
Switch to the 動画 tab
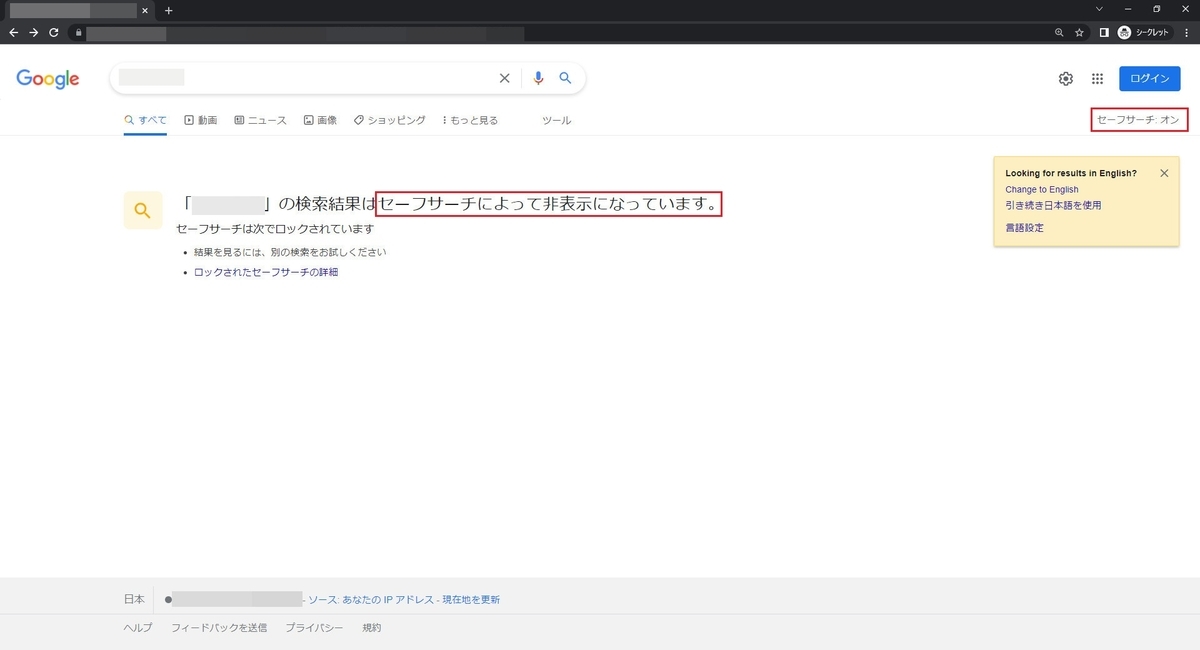click(x=200, y=120)
